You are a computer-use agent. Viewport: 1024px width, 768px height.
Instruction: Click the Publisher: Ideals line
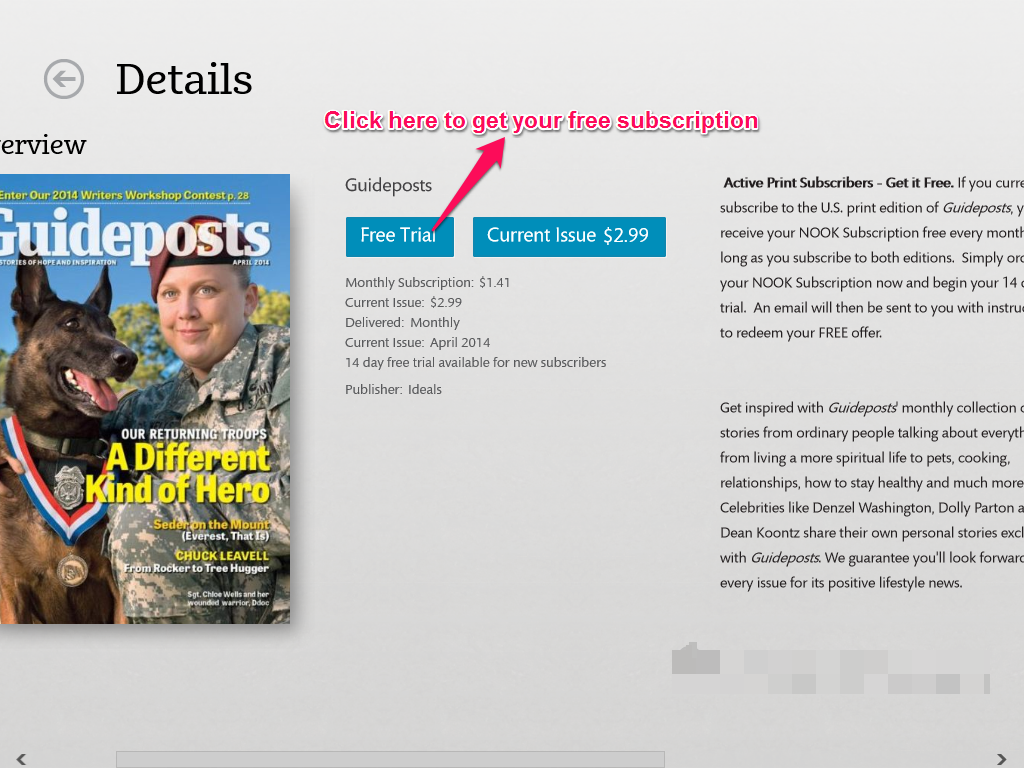tap(393, 390)
